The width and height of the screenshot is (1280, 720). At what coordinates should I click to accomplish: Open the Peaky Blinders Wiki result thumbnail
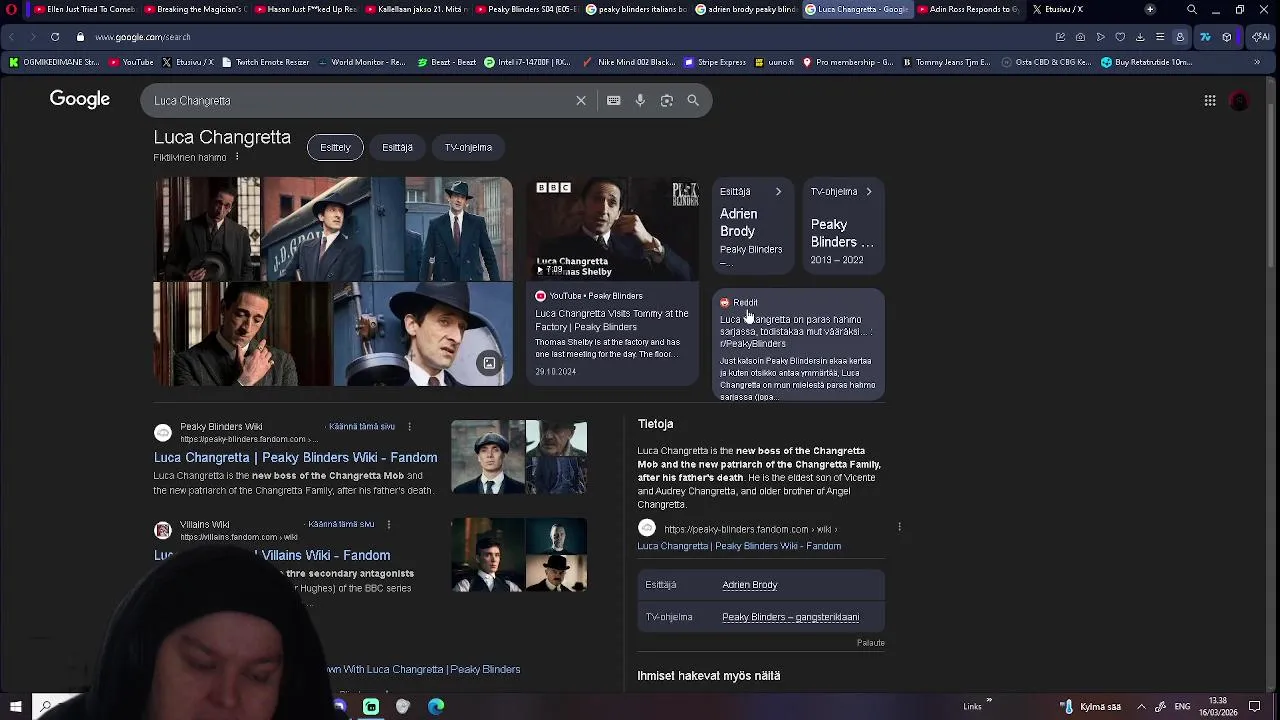(519, 457)
